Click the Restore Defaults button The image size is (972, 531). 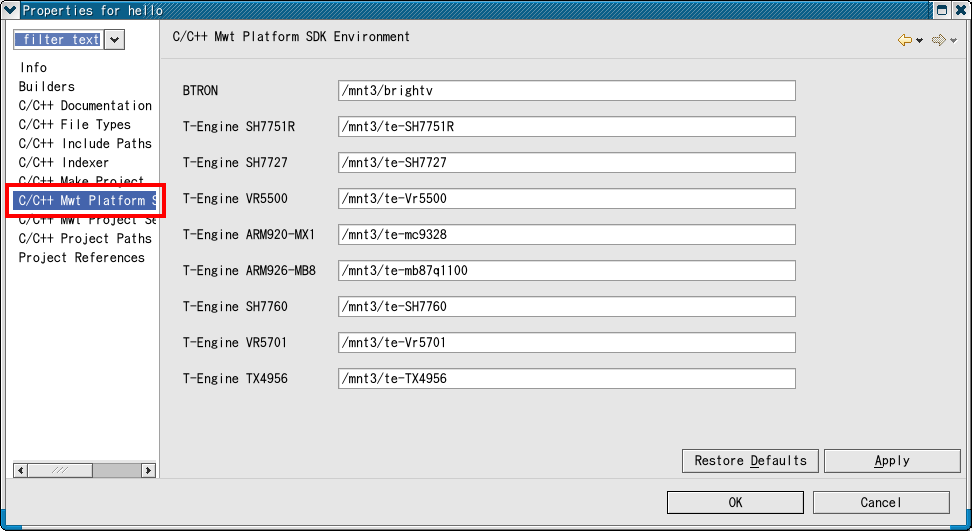[x=750, y=461]
